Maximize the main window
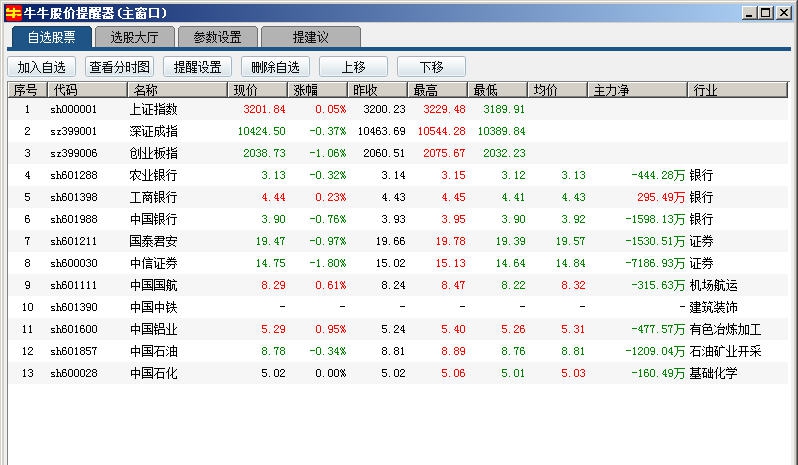798x465 pixels. pyautogui.click(x=765, y=13)
